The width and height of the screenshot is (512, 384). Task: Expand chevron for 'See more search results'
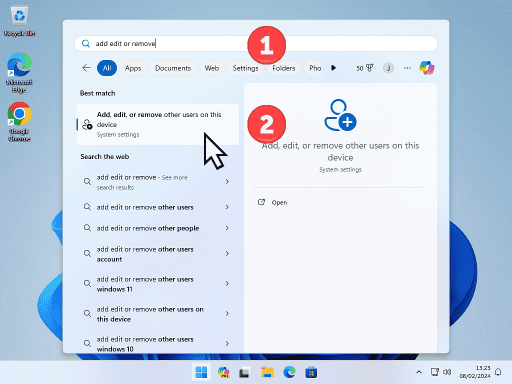pos(227,182)
